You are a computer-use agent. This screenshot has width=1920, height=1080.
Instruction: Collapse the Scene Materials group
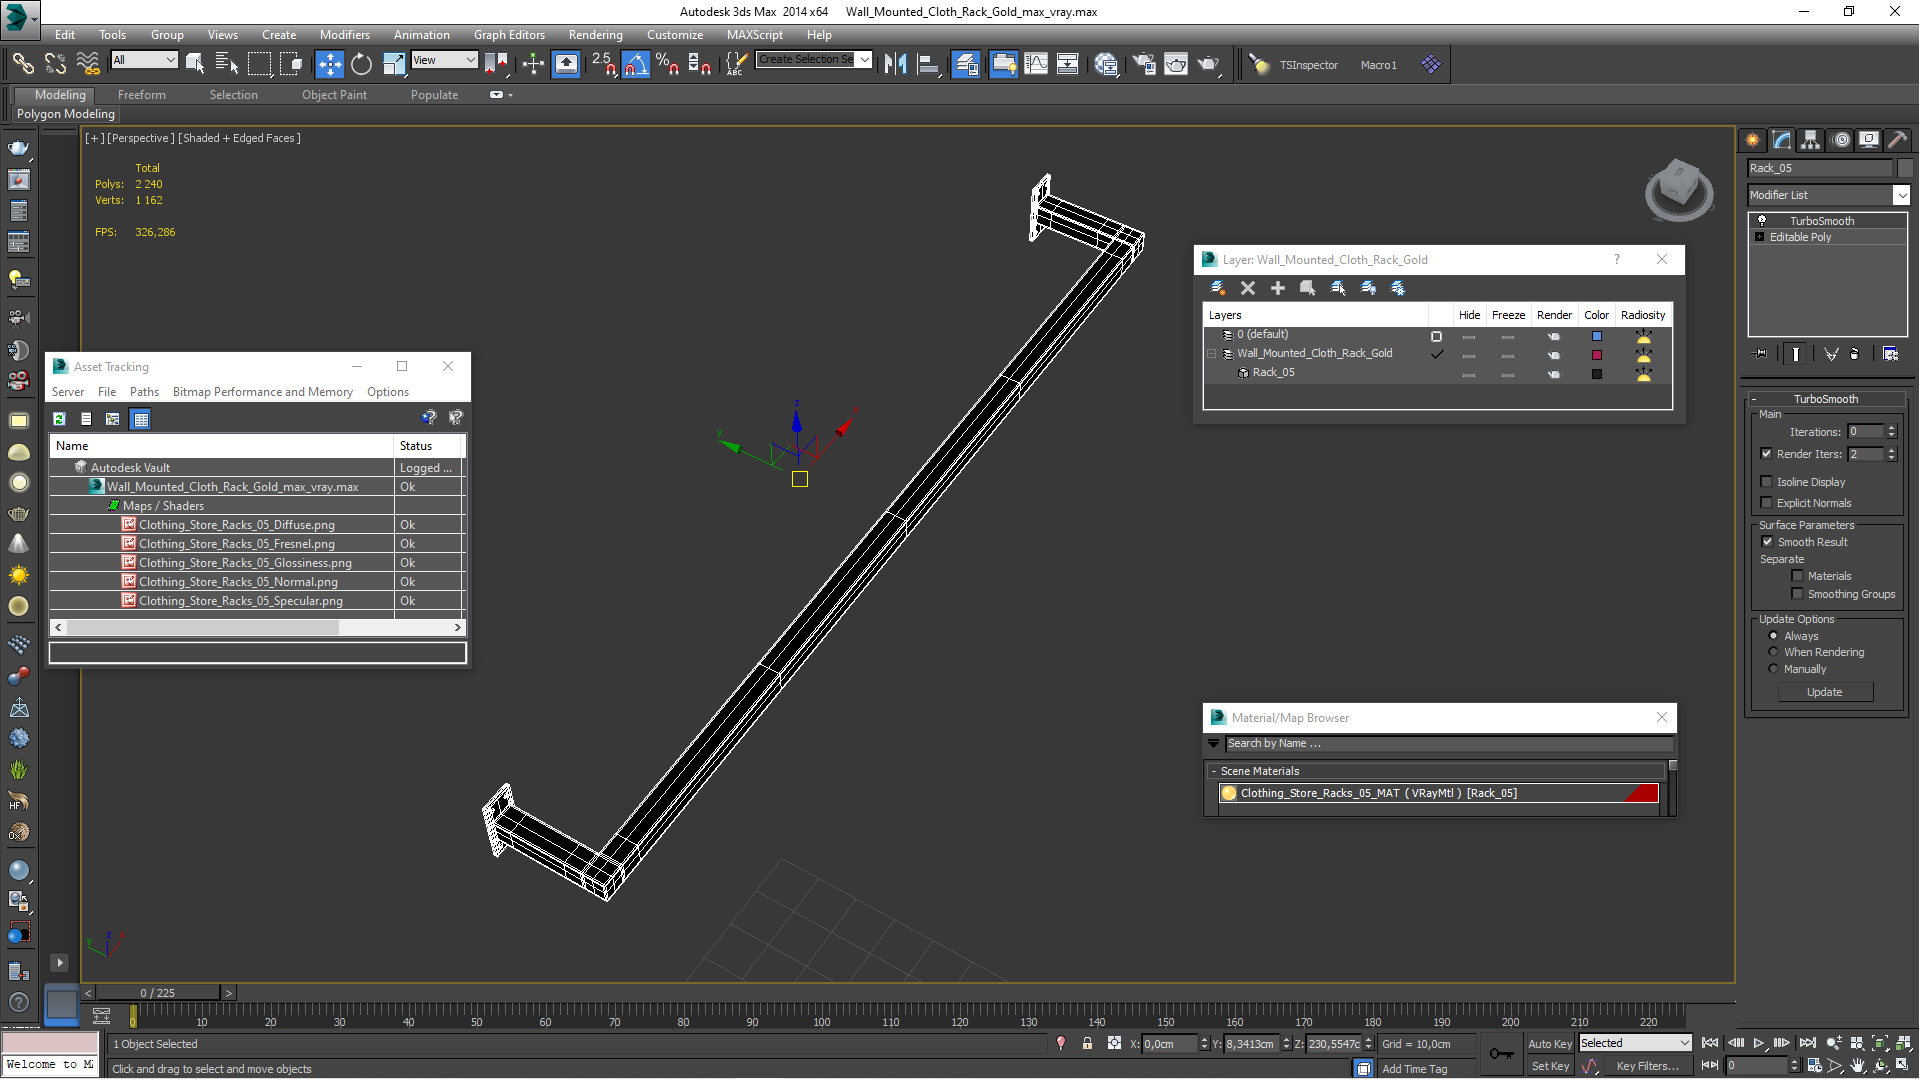point(1214,771)
